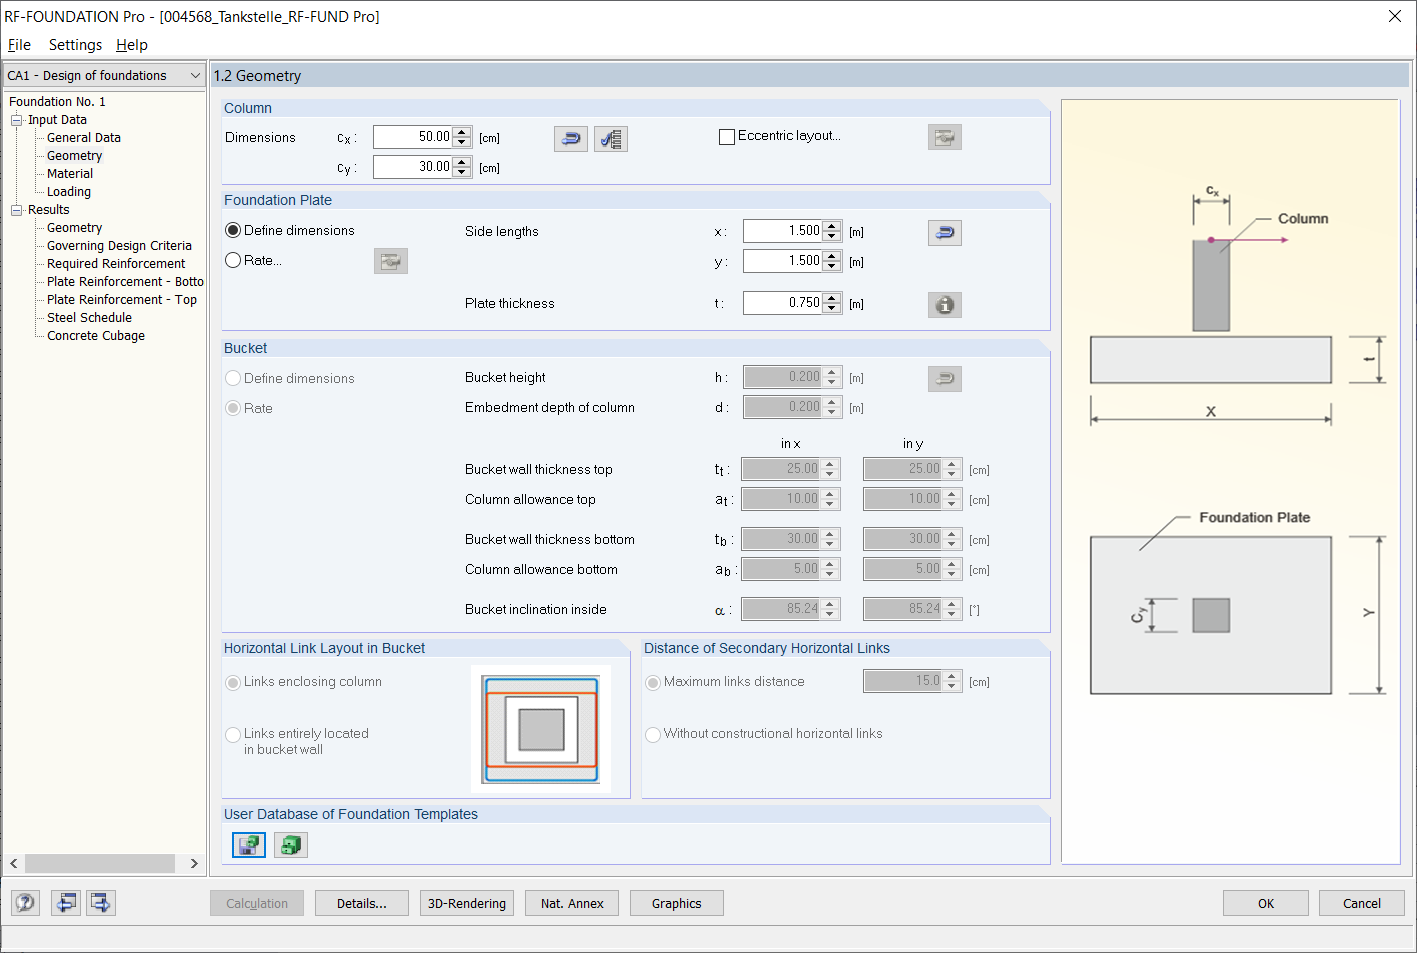Choose Define dimensions for the foundation plate
This screenshot has width=1417, height=953.
[x=231, y=229]
